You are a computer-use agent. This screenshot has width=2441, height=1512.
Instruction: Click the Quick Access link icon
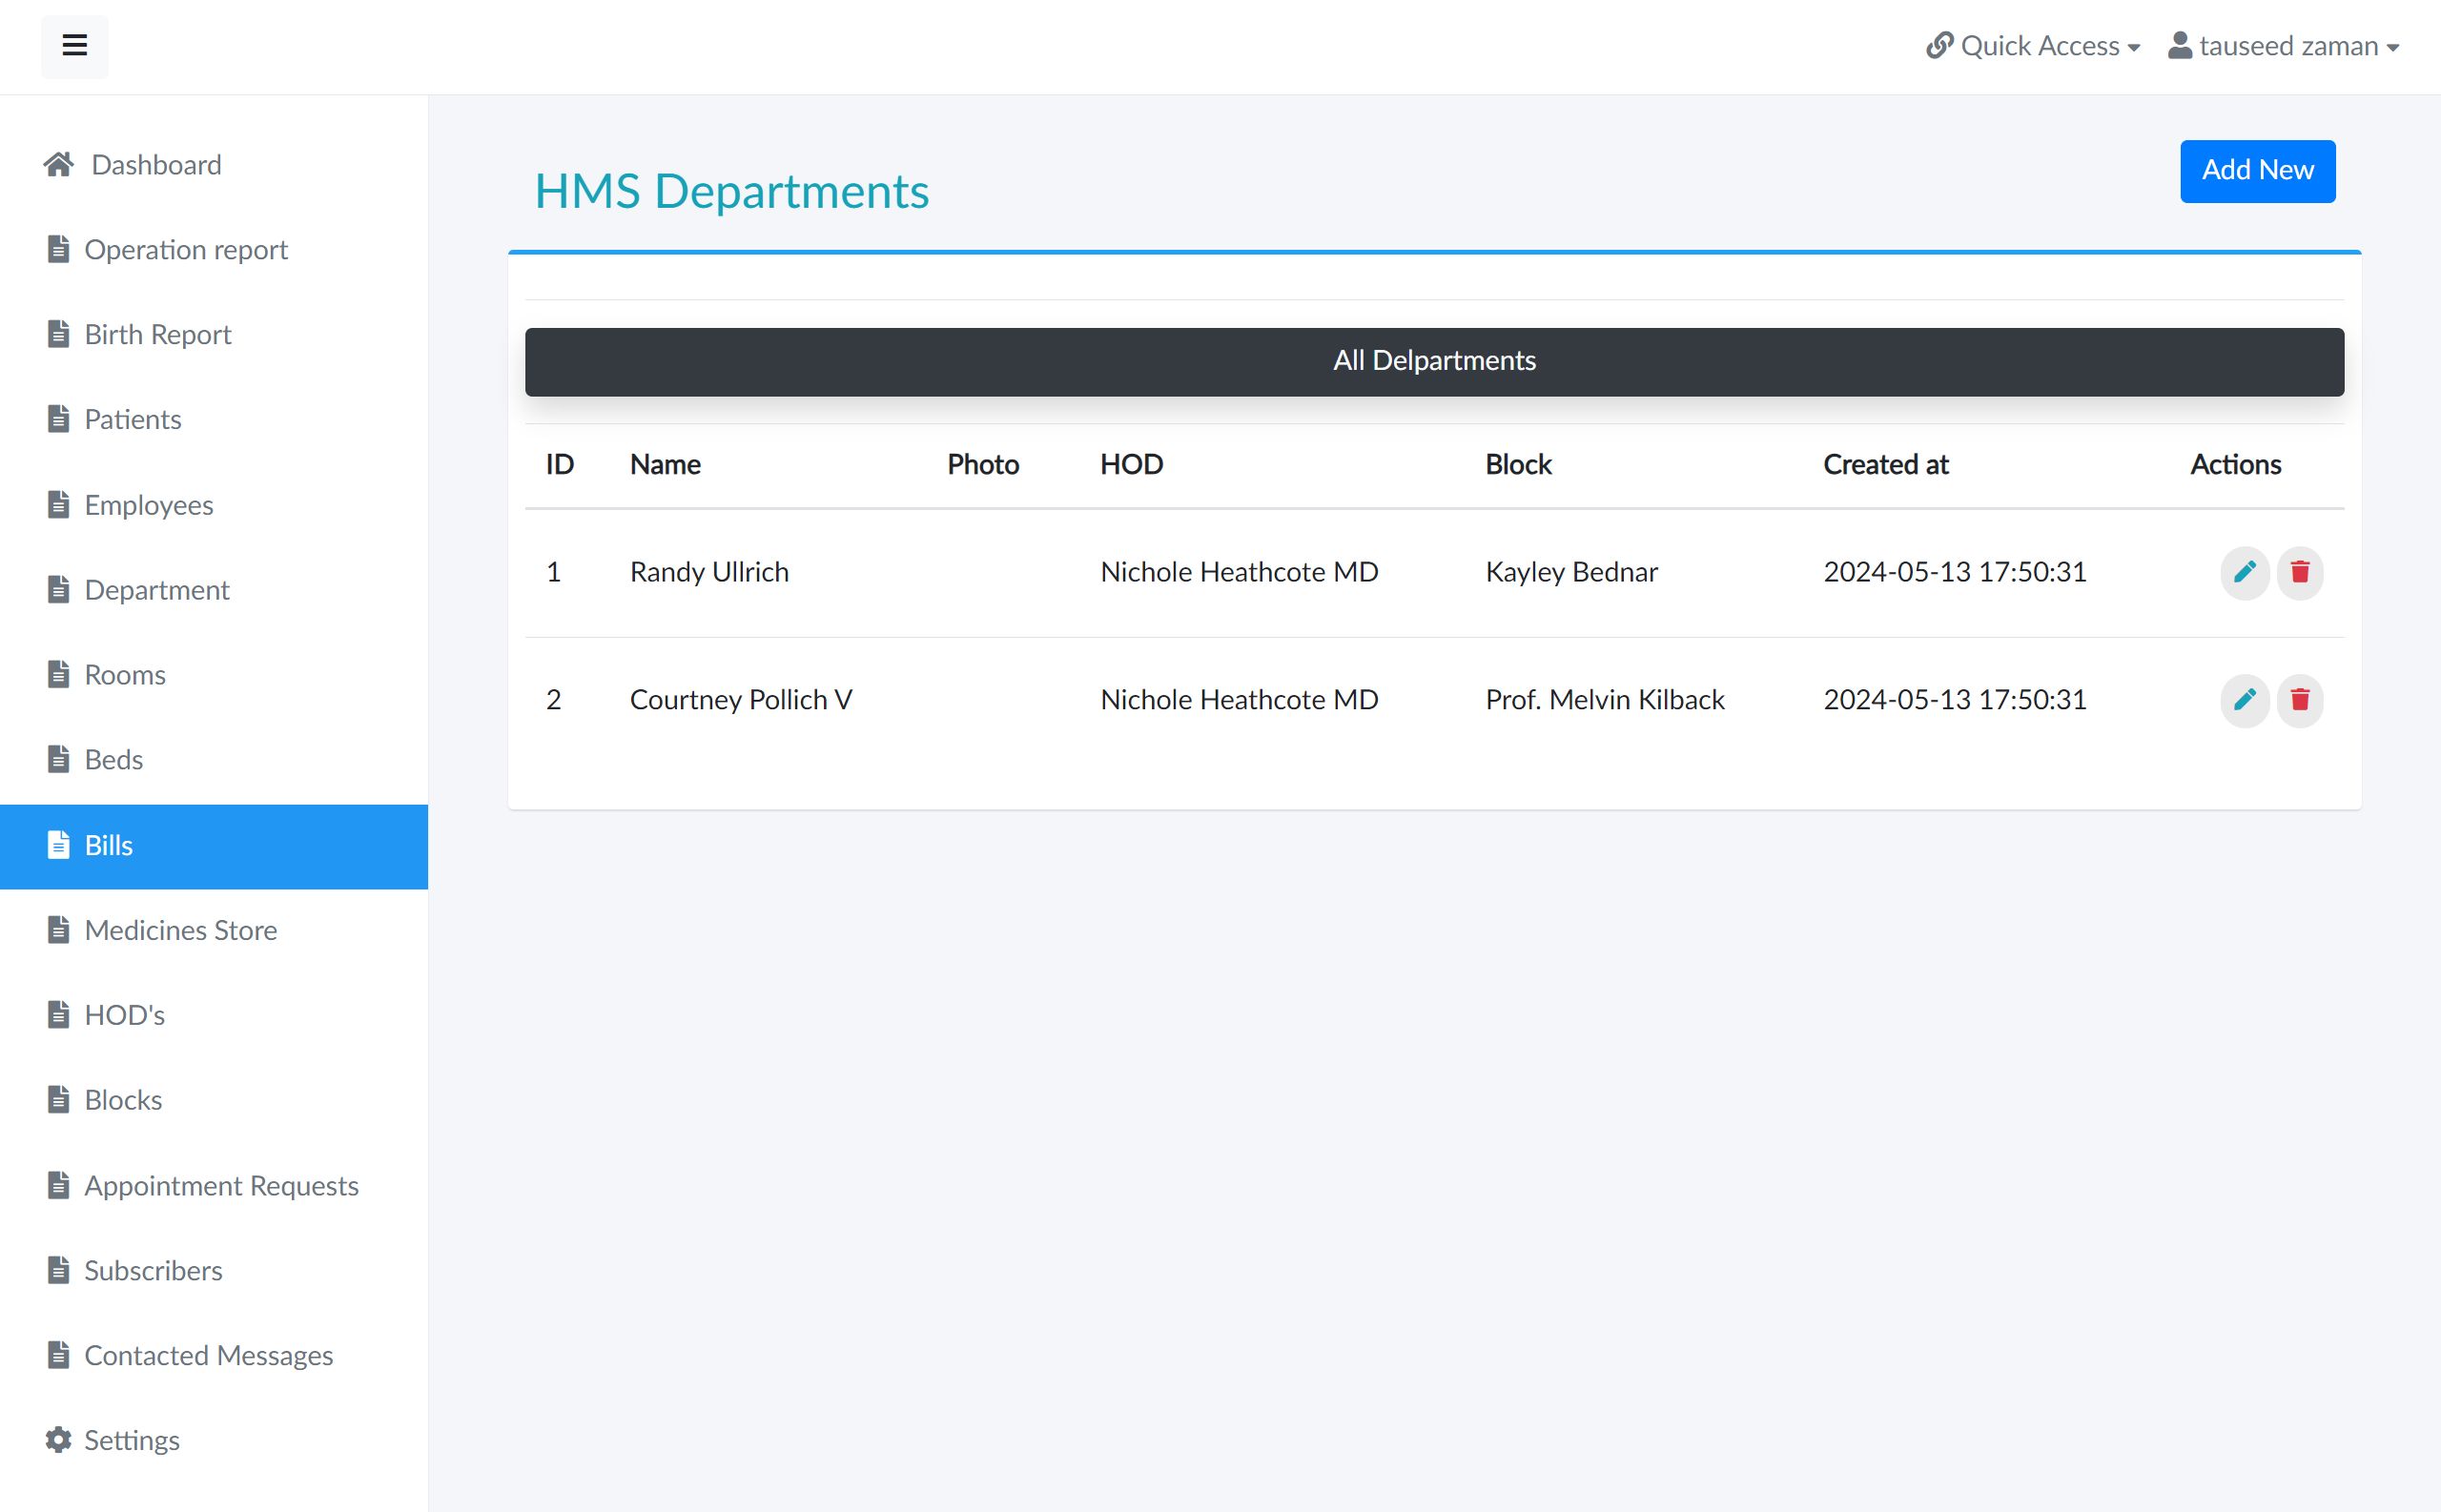point(1939,46)
